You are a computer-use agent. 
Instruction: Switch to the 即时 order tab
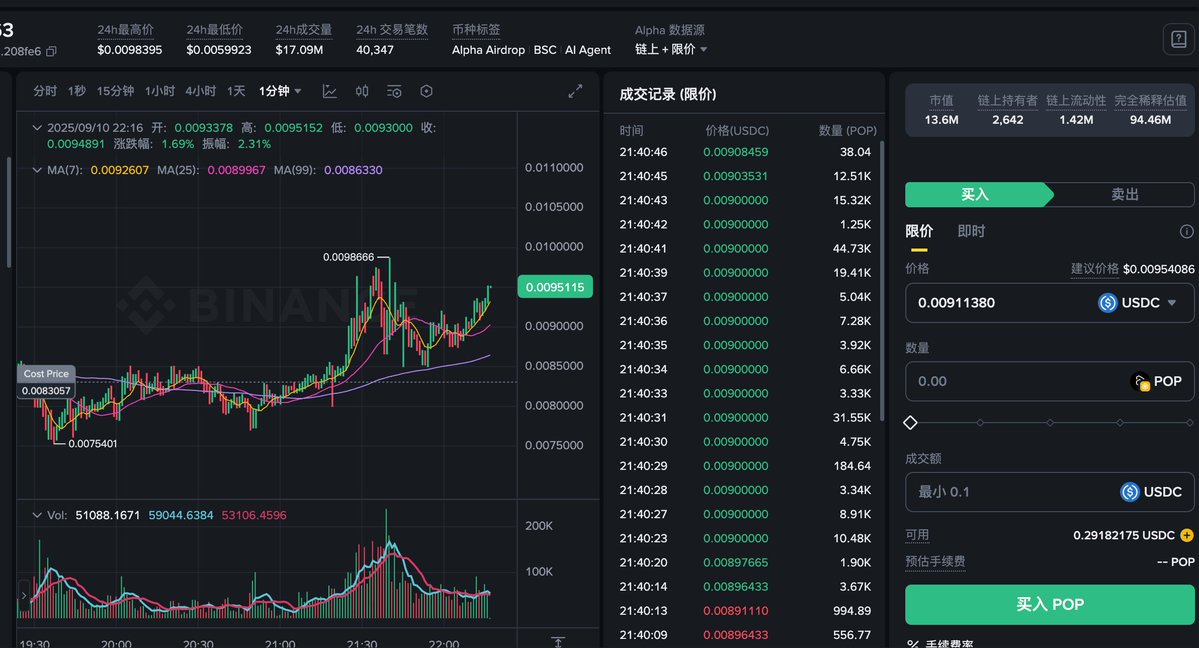click(x=971, y=231)
